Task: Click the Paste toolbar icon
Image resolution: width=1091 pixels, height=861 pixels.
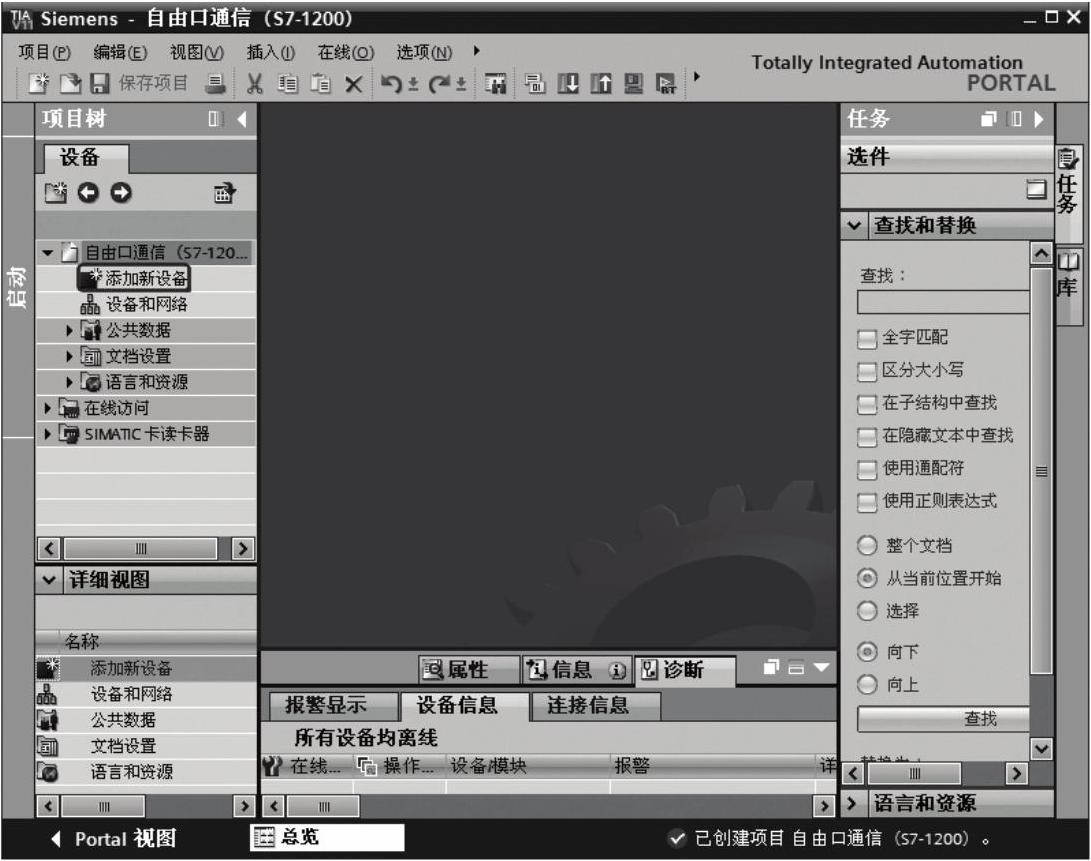Action: pos(320,84)
